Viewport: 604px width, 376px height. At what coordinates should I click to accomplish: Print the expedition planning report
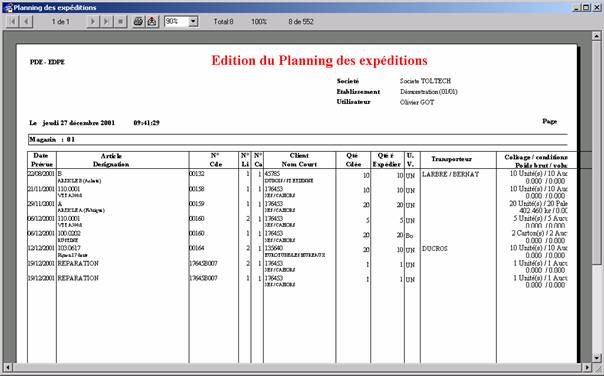138,22
